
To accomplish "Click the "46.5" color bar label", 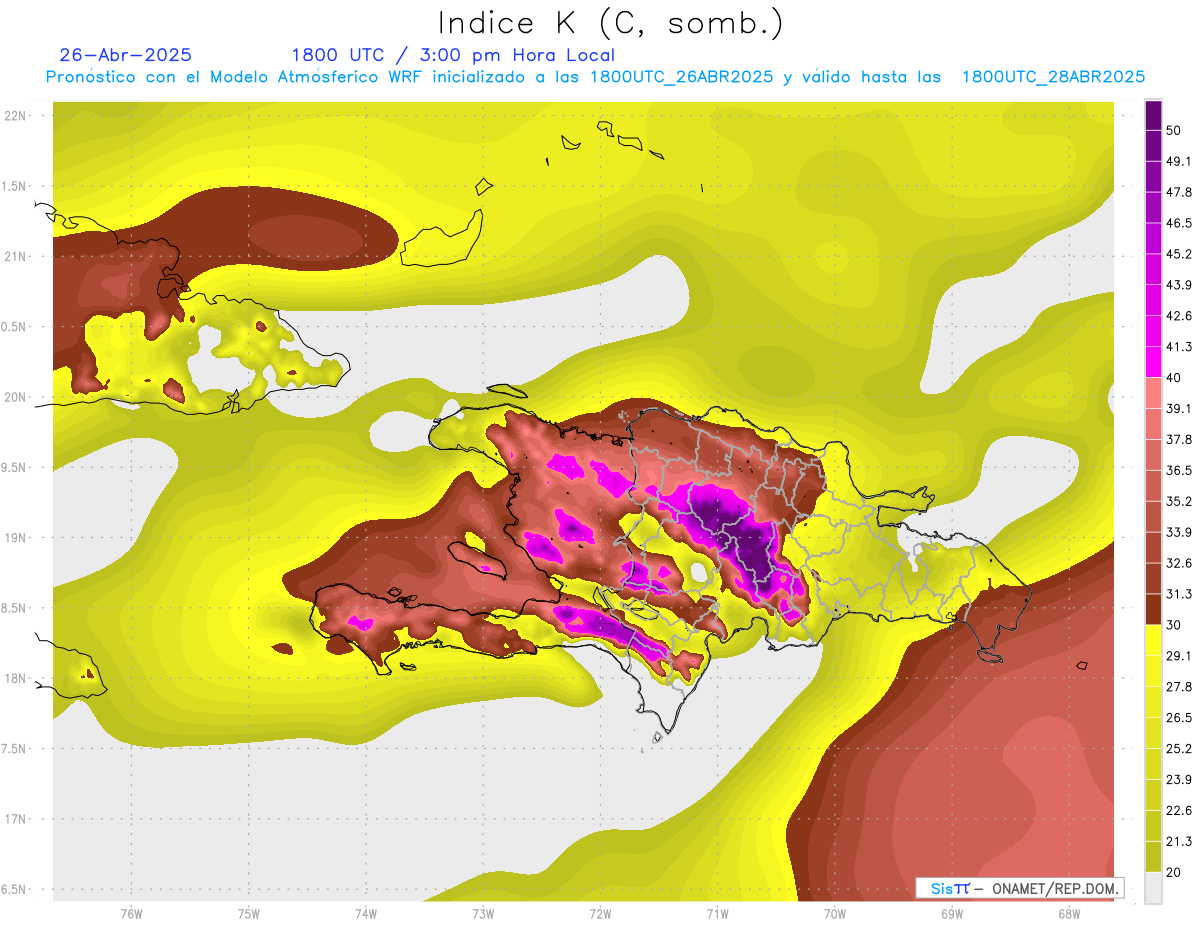I will (1179, 223).
